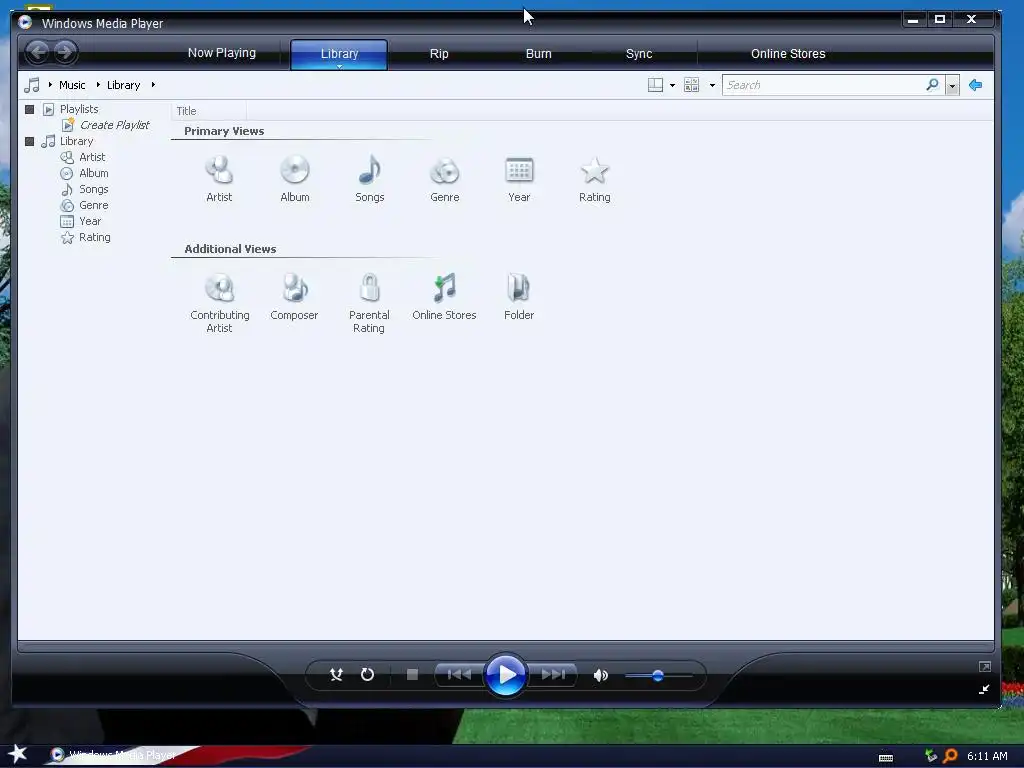Switch to the Rip tab
Screen dimensions: 1024x768
(x=439, y=54)
